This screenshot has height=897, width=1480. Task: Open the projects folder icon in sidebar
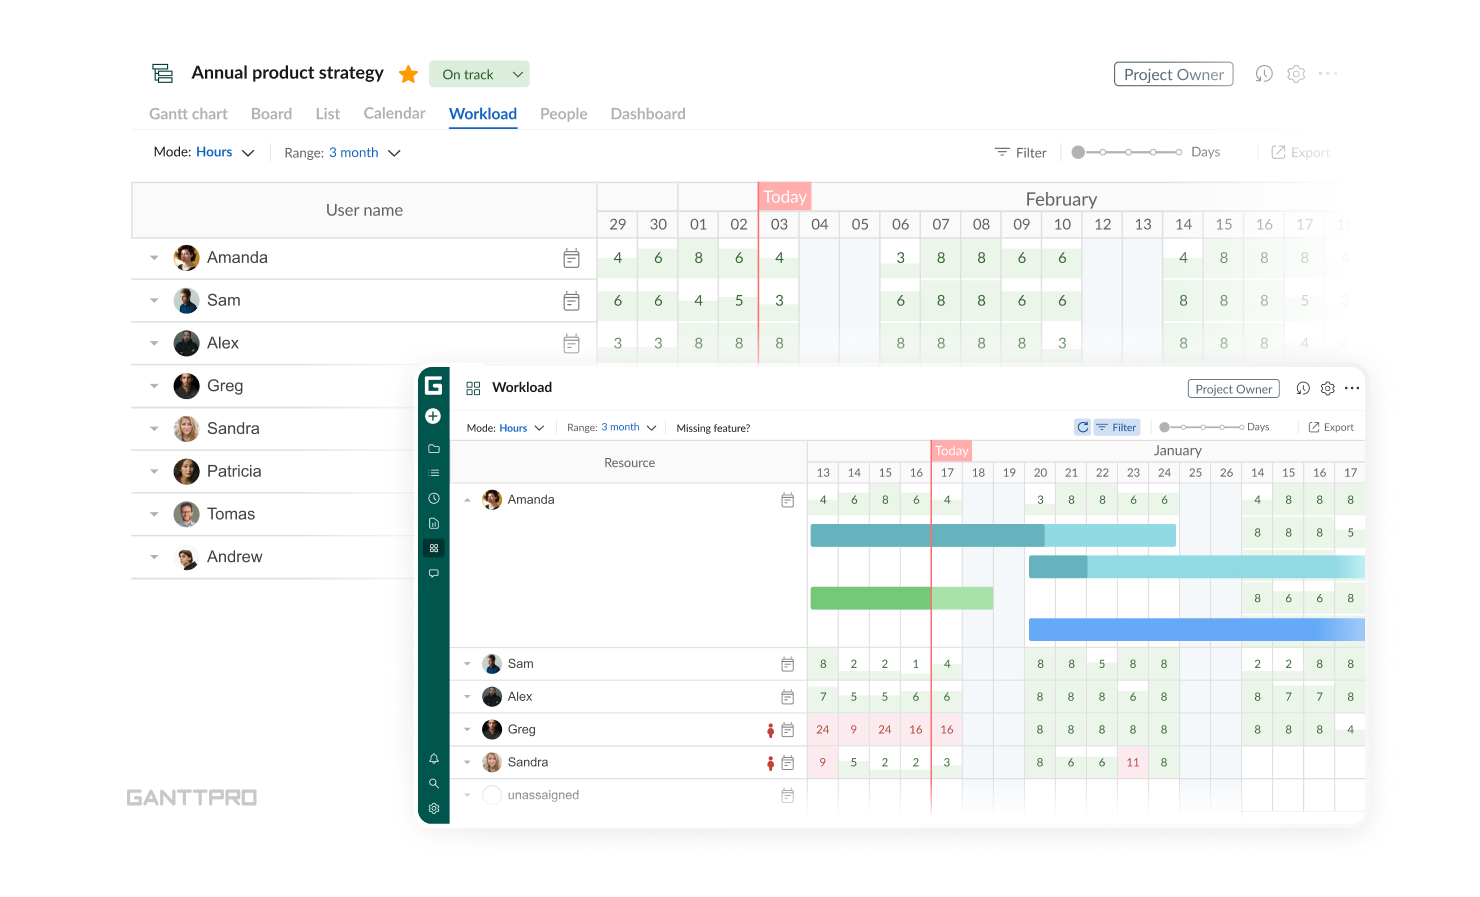(x=434, y=448)
